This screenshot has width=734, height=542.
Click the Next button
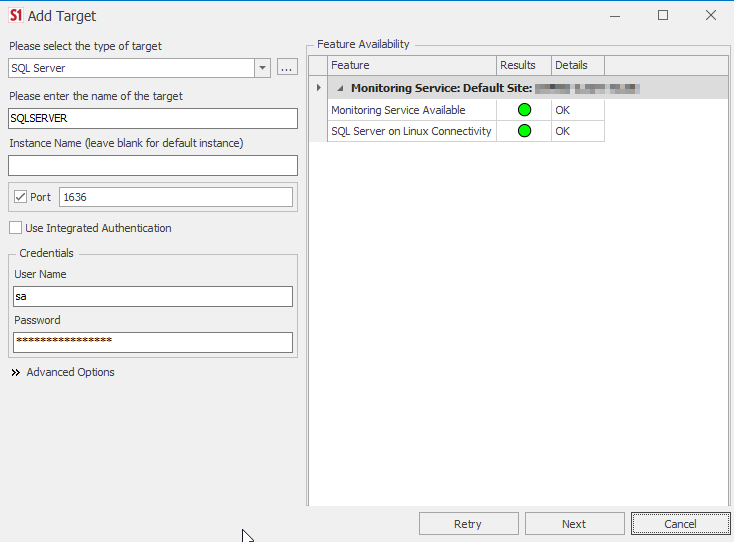[574, 524]
